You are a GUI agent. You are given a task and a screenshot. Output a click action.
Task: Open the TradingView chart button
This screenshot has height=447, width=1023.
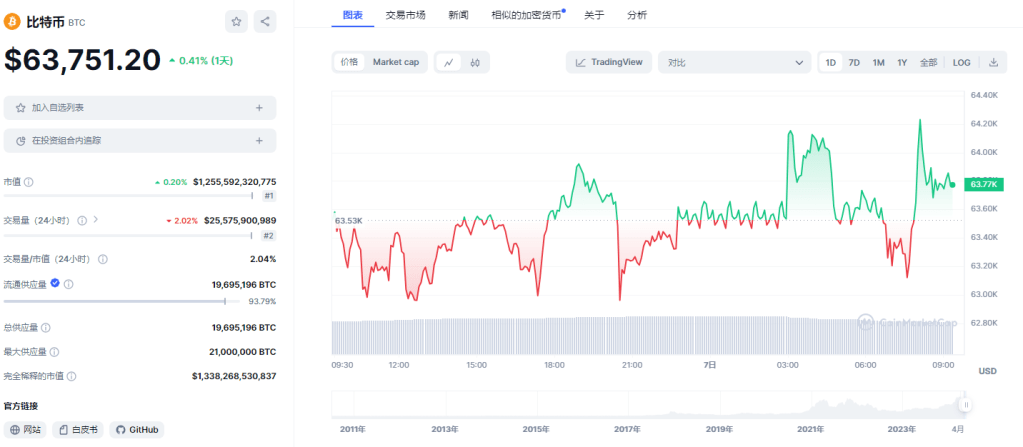click(609, 62)
